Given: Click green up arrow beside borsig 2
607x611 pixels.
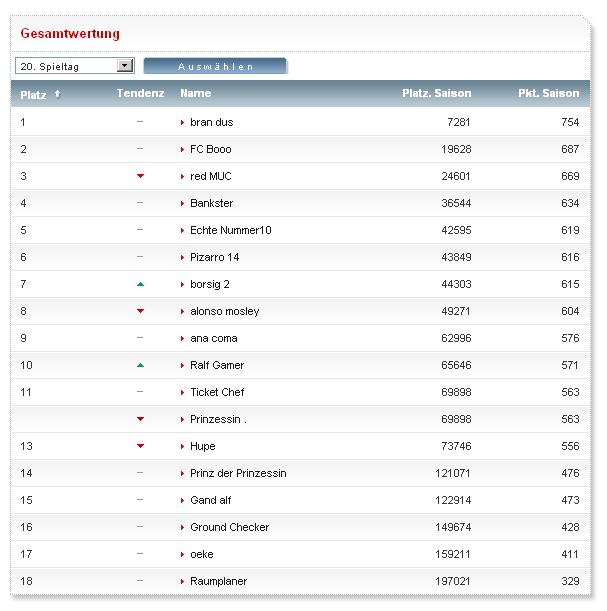Looking at the screenshot, I should [140, 284].
